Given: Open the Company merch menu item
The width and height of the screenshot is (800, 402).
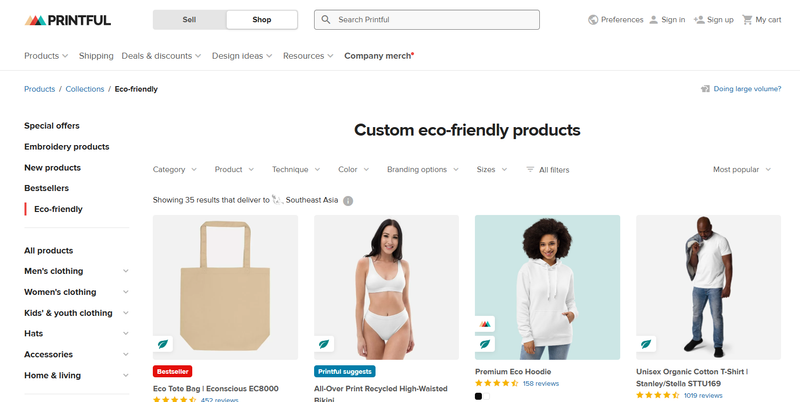Looking at the screenshot, I should point(378,56).
